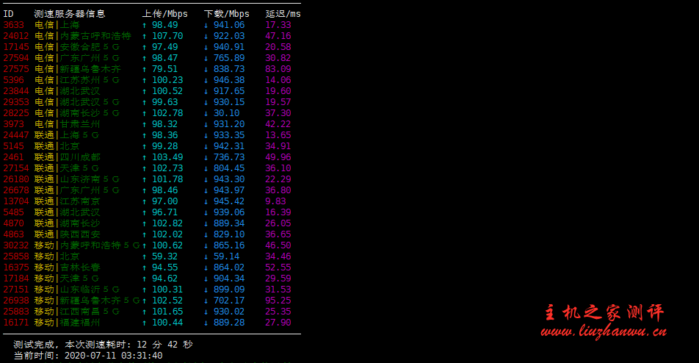This screenshot has width=699, height=363.
Task: Select latency value 83.09
Action: [x=278, y=69]
